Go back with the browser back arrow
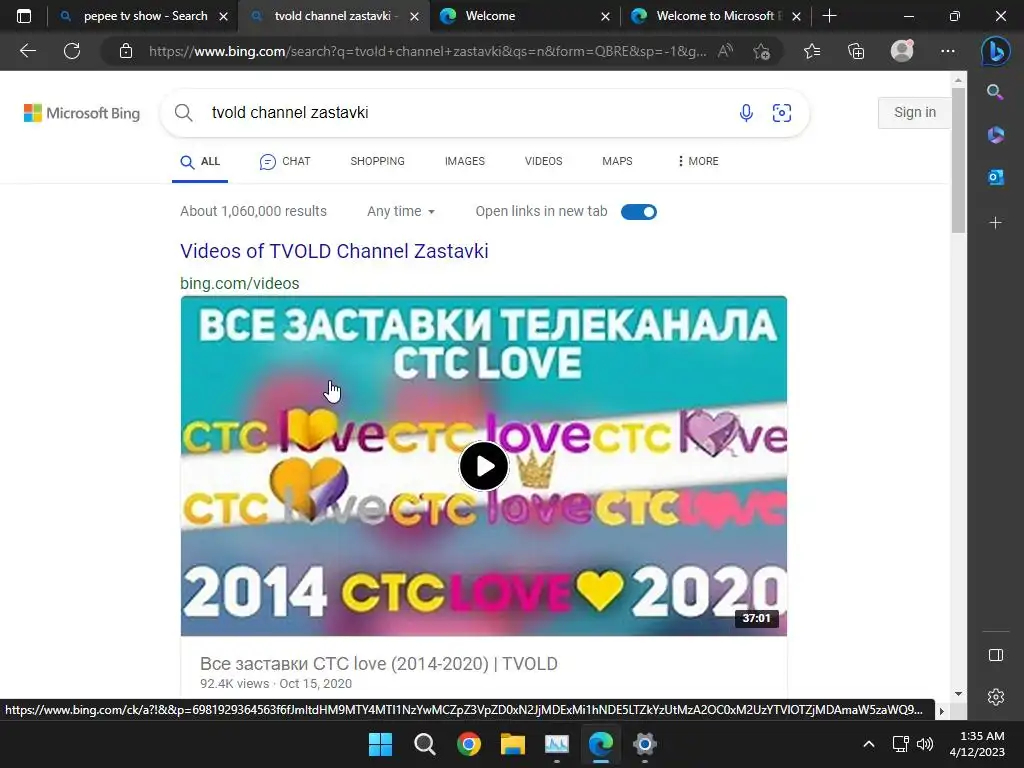This screenshot has height=768, width=1024. coord(27,51)
